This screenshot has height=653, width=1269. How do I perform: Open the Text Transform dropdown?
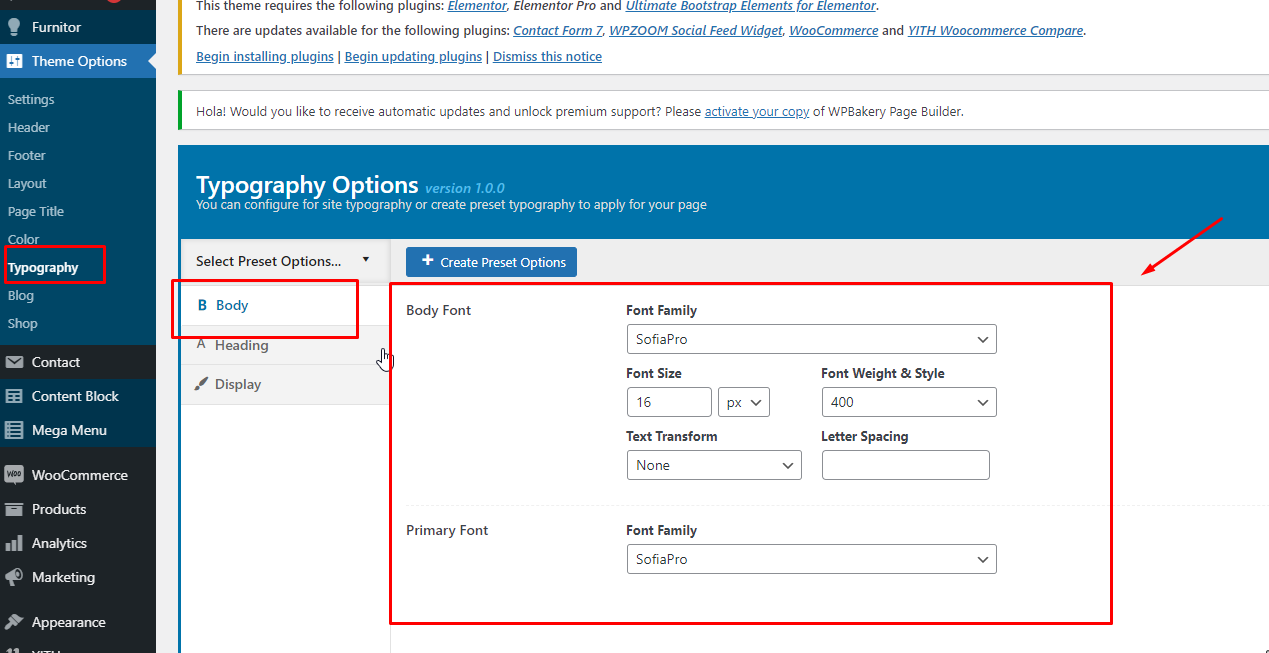714,465
